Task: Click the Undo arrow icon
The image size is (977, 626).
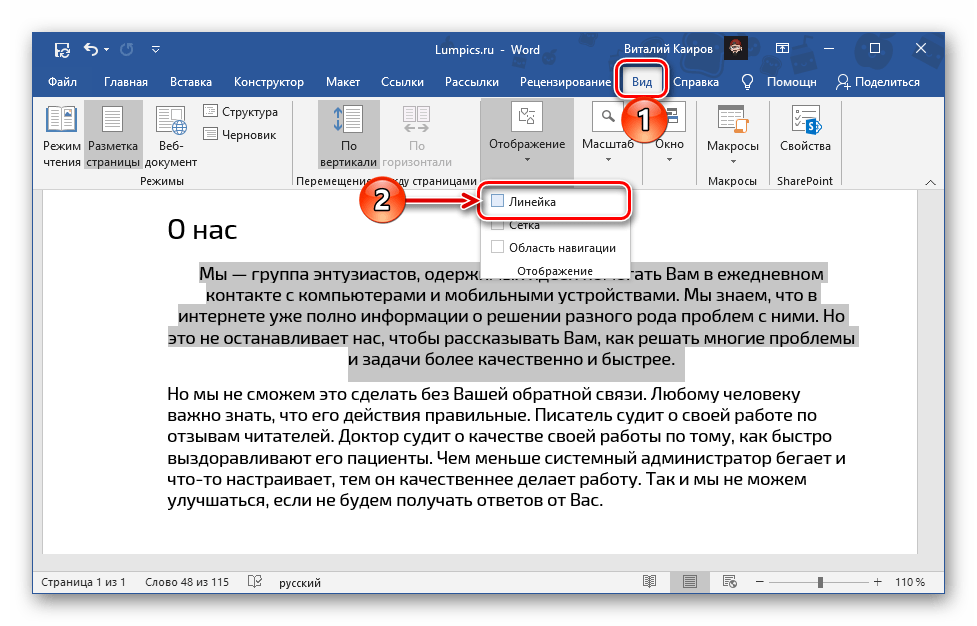Action: coord(92,48)
